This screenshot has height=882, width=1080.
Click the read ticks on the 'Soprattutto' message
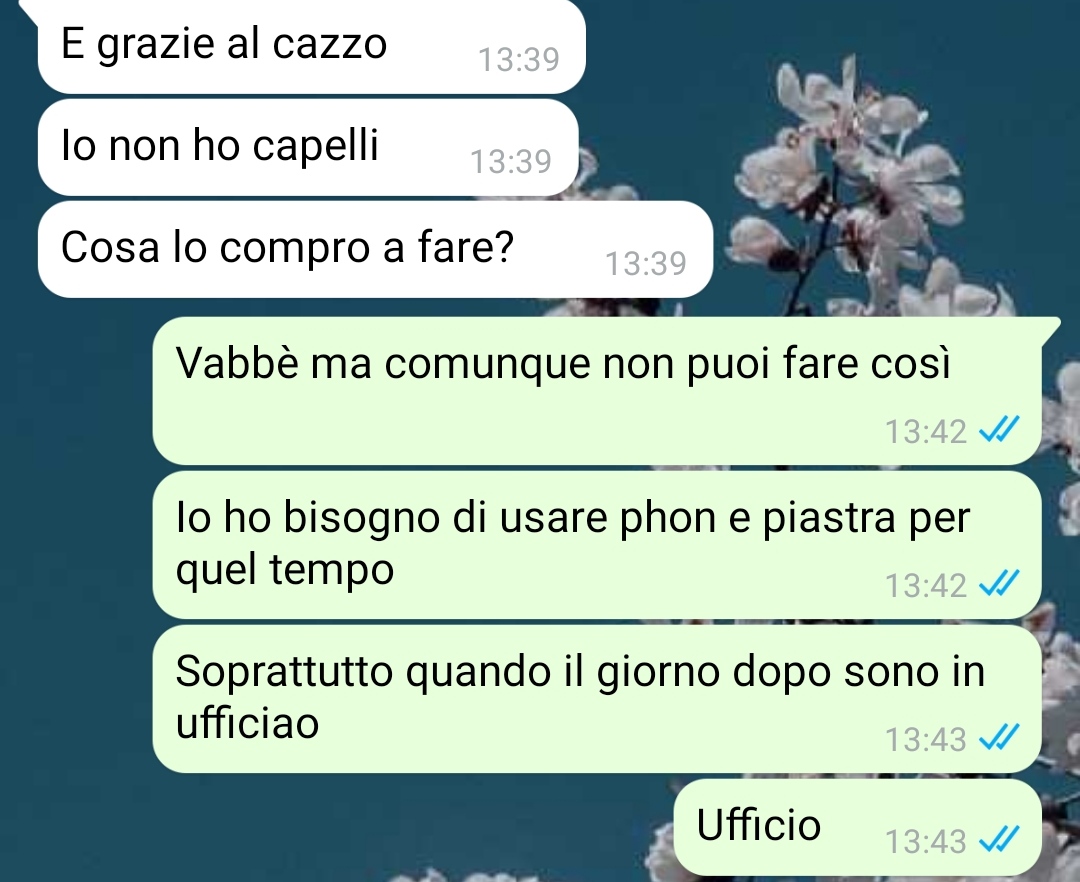[x=999, y=739]
